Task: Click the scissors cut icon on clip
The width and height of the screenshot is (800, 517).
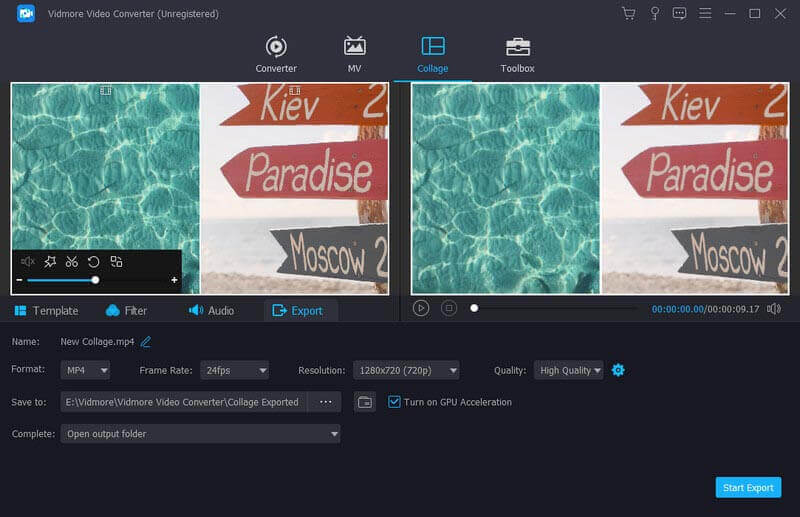Action: coord(71,262)
